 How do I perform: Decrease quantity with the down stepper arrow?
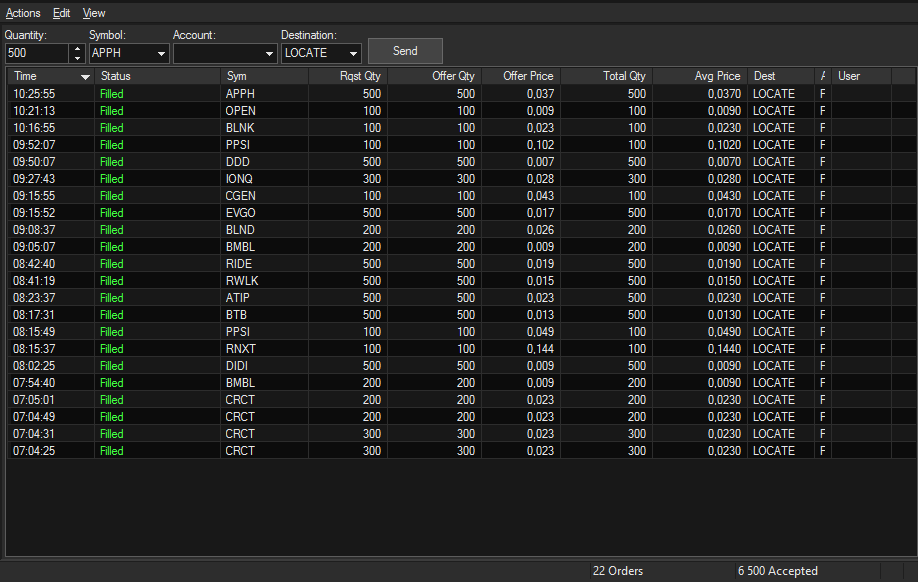click(x=78, y=58)
